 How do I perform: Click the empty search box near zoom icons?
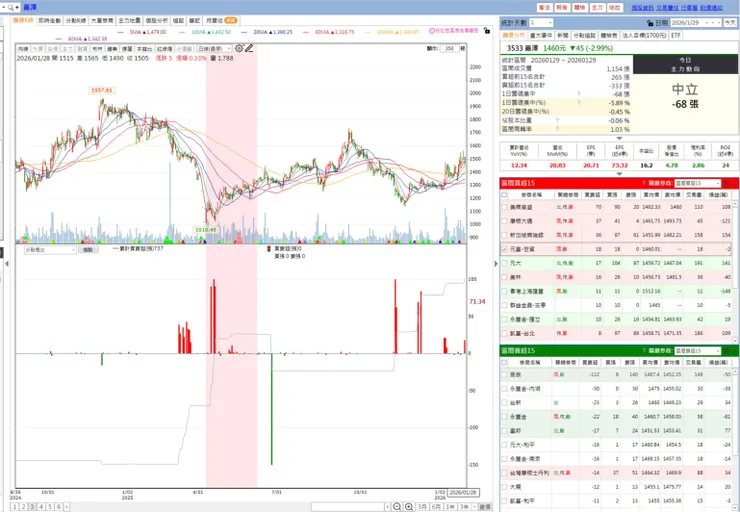(x=348, y=507)
